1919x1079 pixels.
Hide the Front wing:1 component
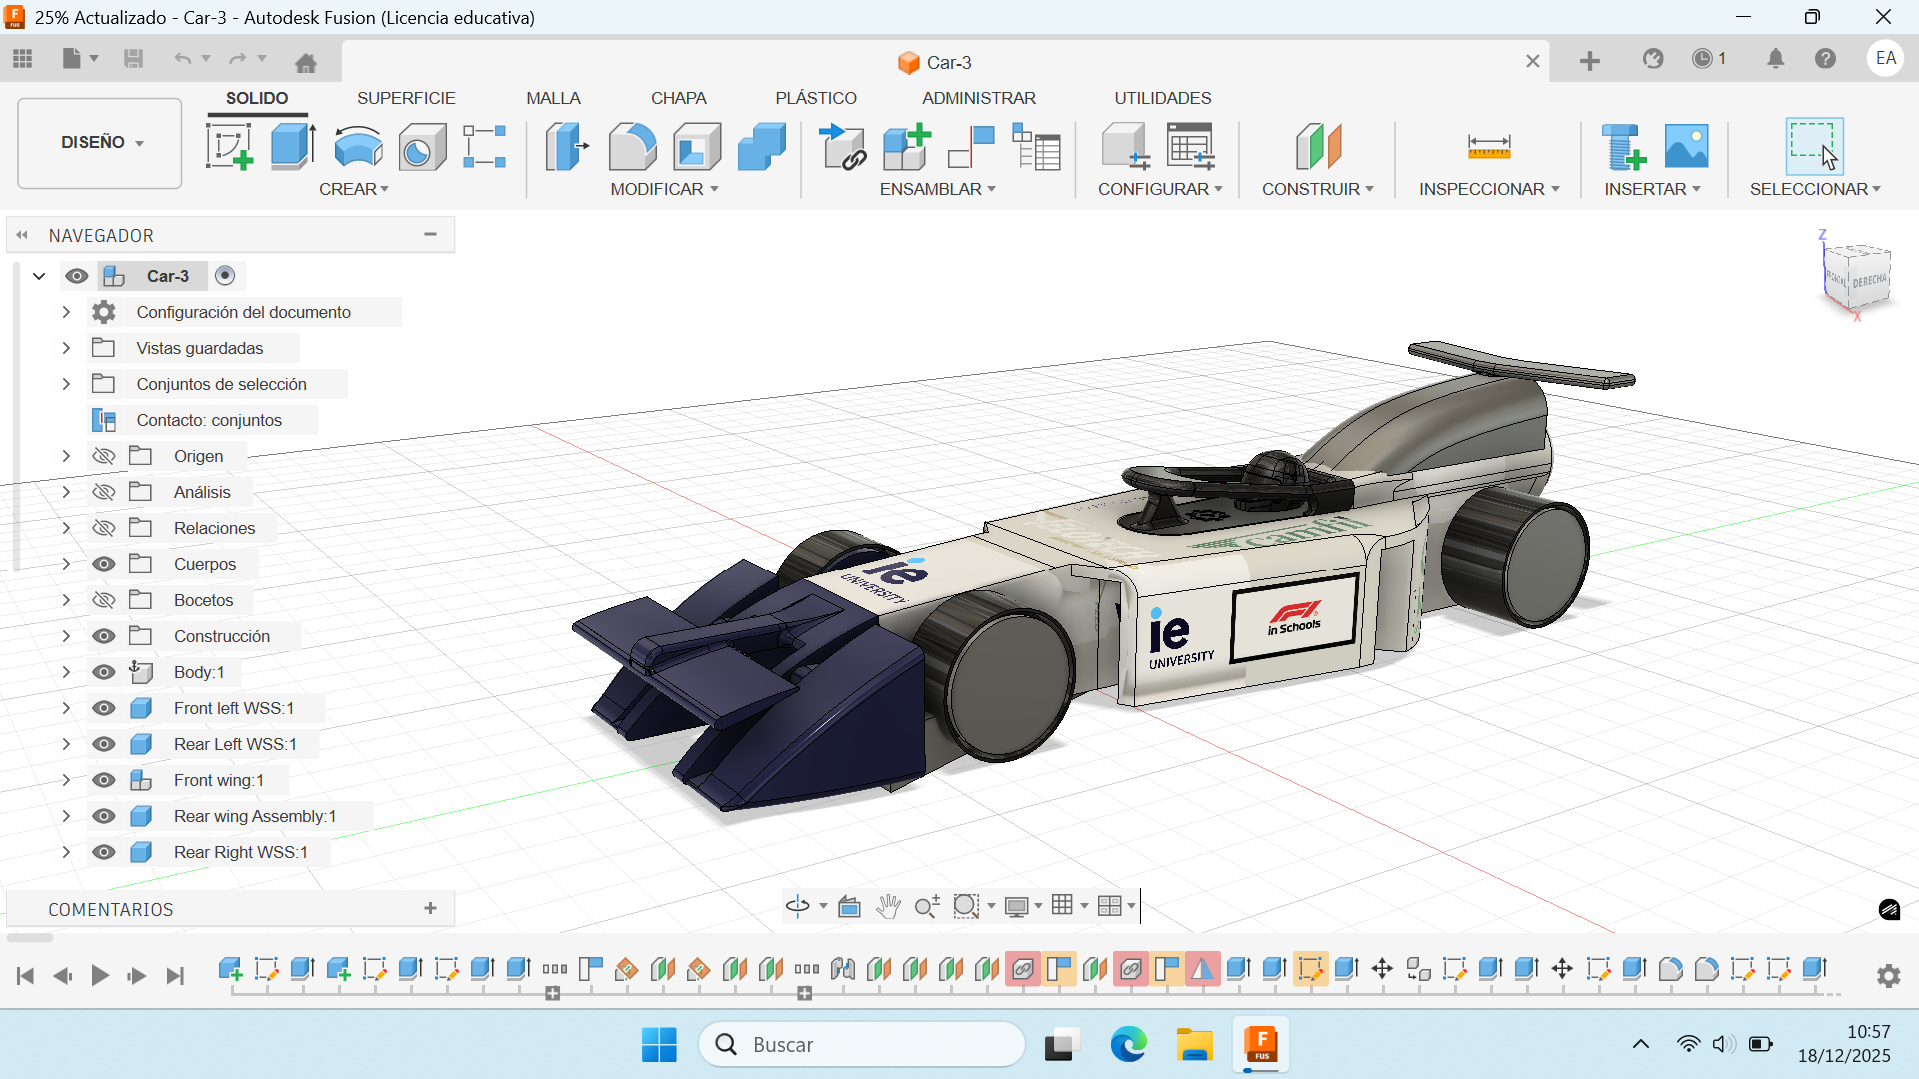pos(104,780)
